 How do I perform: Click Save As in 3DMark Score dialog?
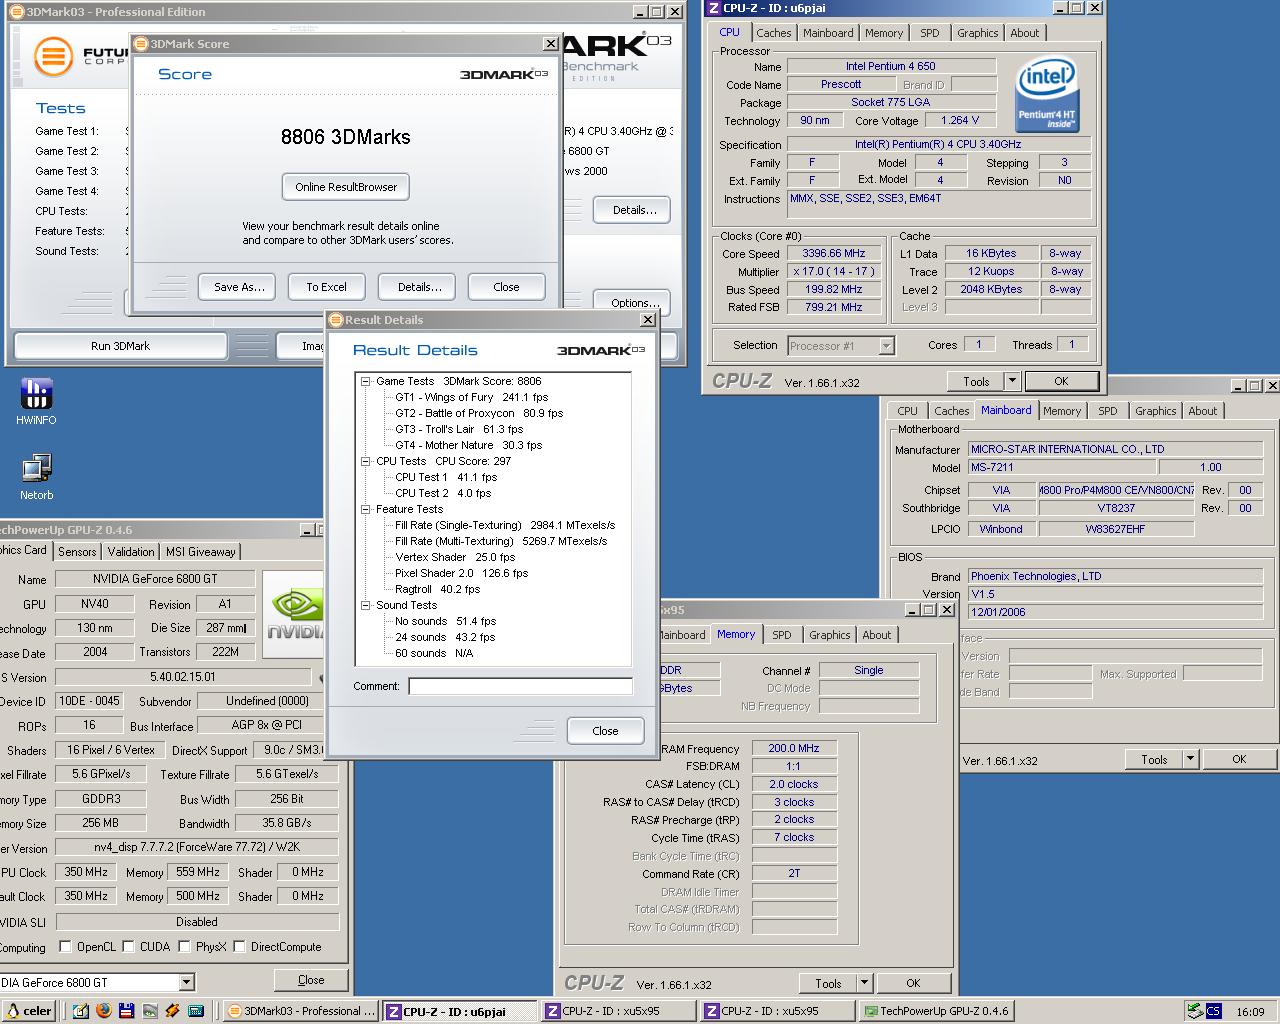[239, 287]
